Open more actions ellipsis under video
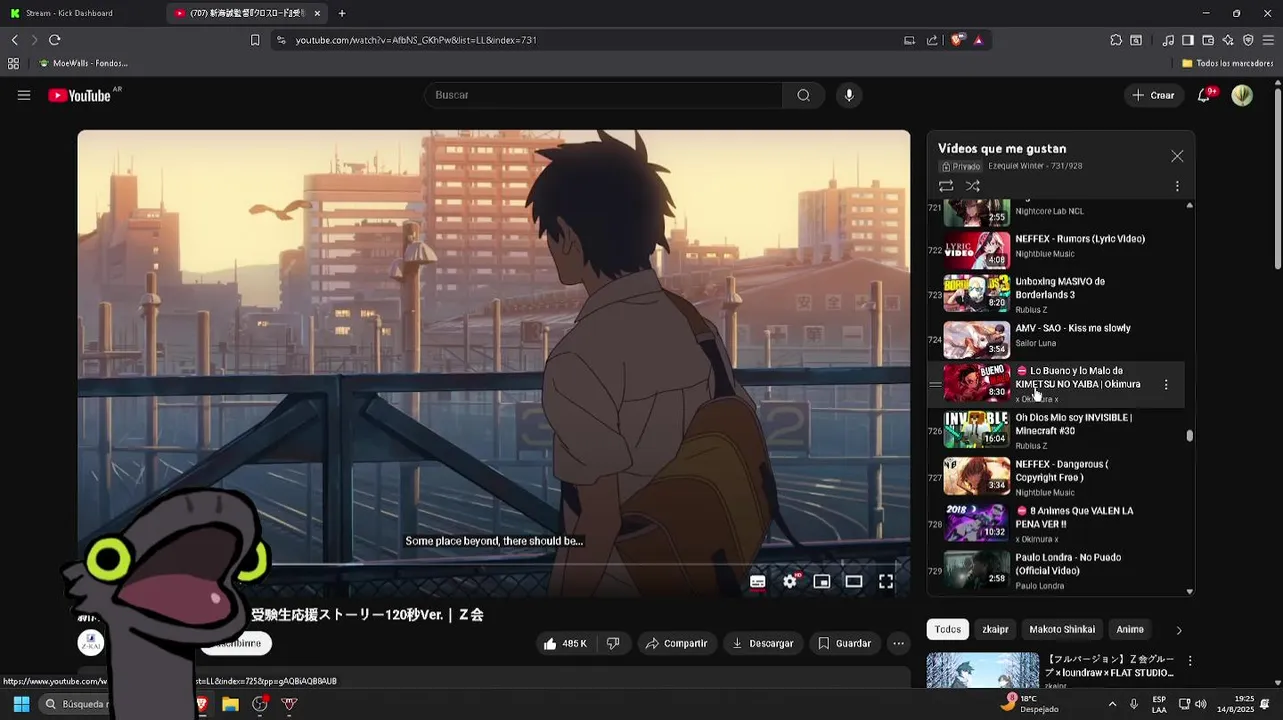The width and height of the screenshot is (1283, 720). coord(899,643)
